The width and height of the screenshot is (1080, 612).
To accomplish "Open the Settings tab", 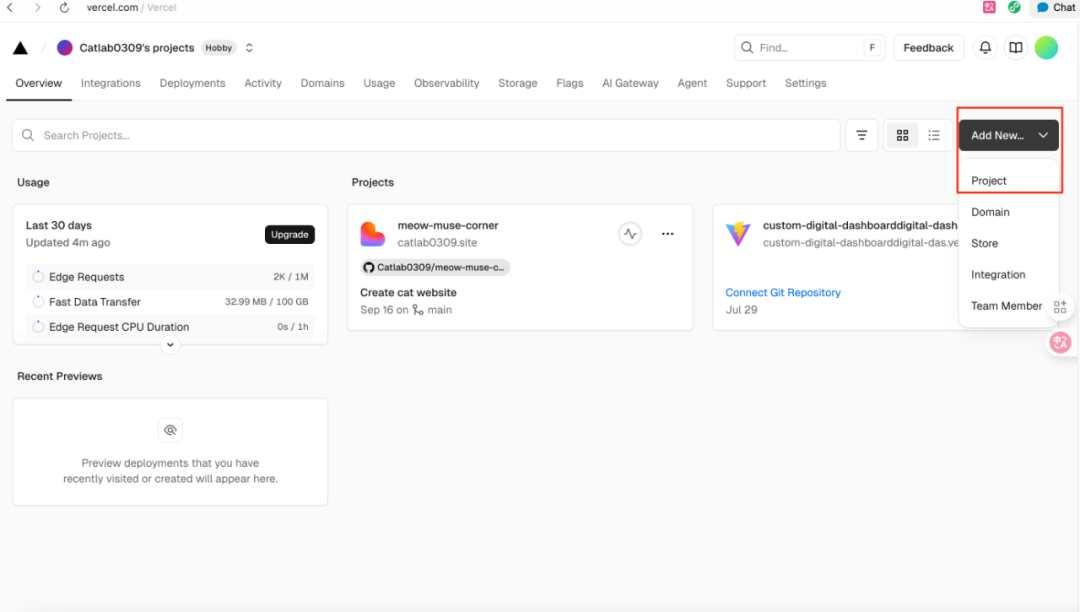I will click(x=806, y=83).
